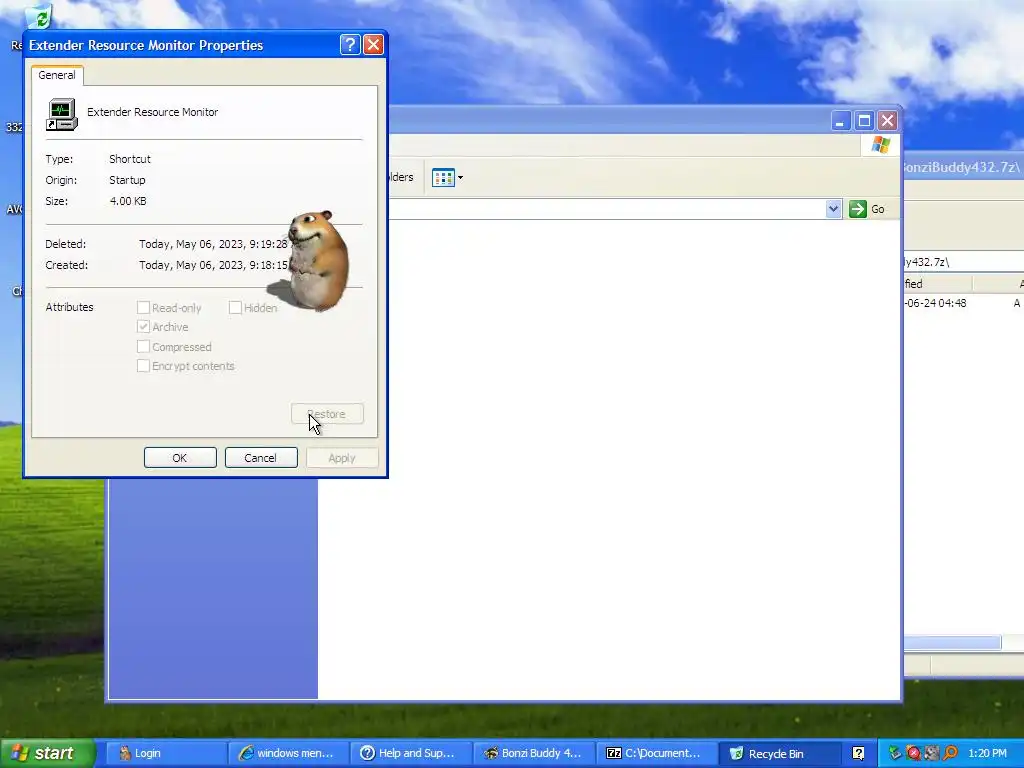The height and width of the screenshot is (768, 1024).
Task: Switch to the Login taskbar item
Action: (166, 753)
